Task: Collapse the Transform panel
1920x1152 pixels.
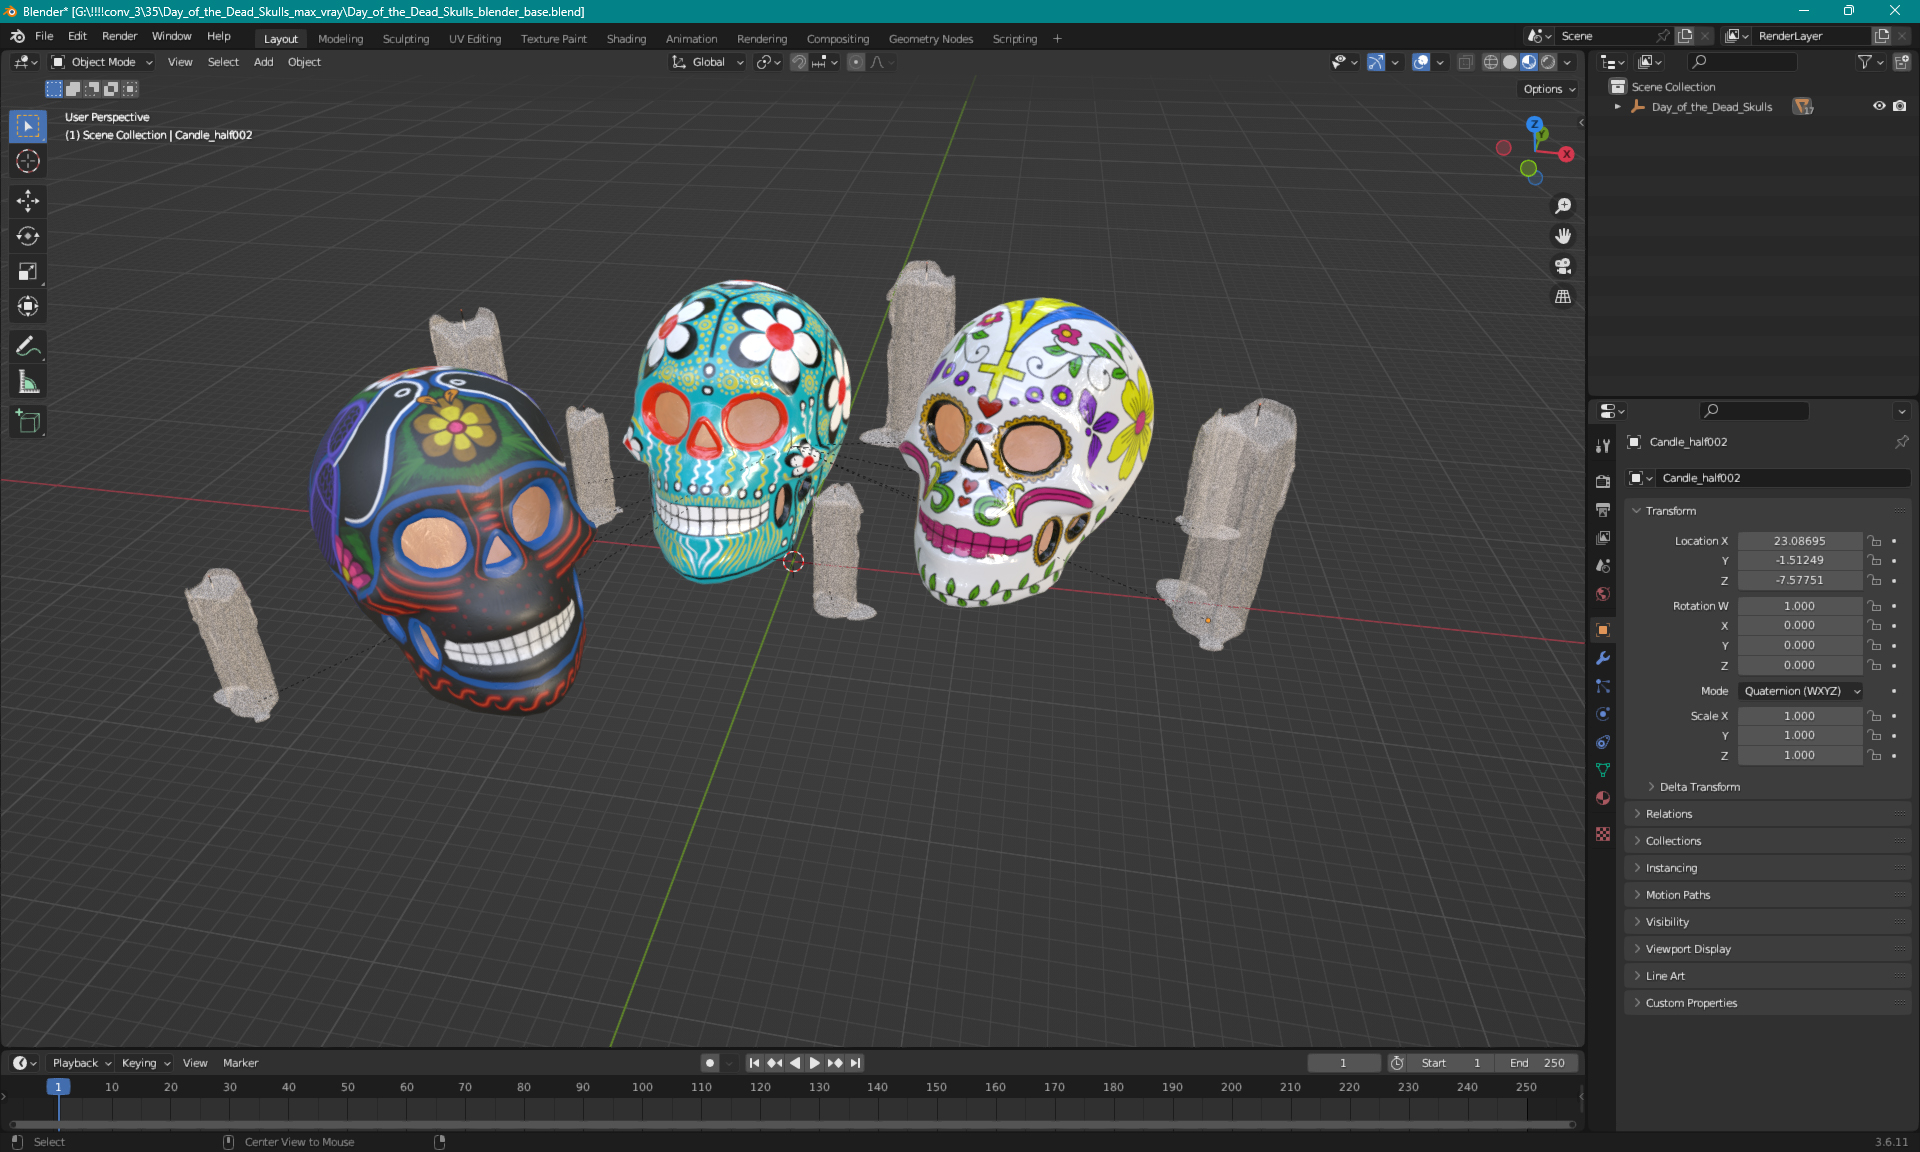Action: (x=1671, y=511)
